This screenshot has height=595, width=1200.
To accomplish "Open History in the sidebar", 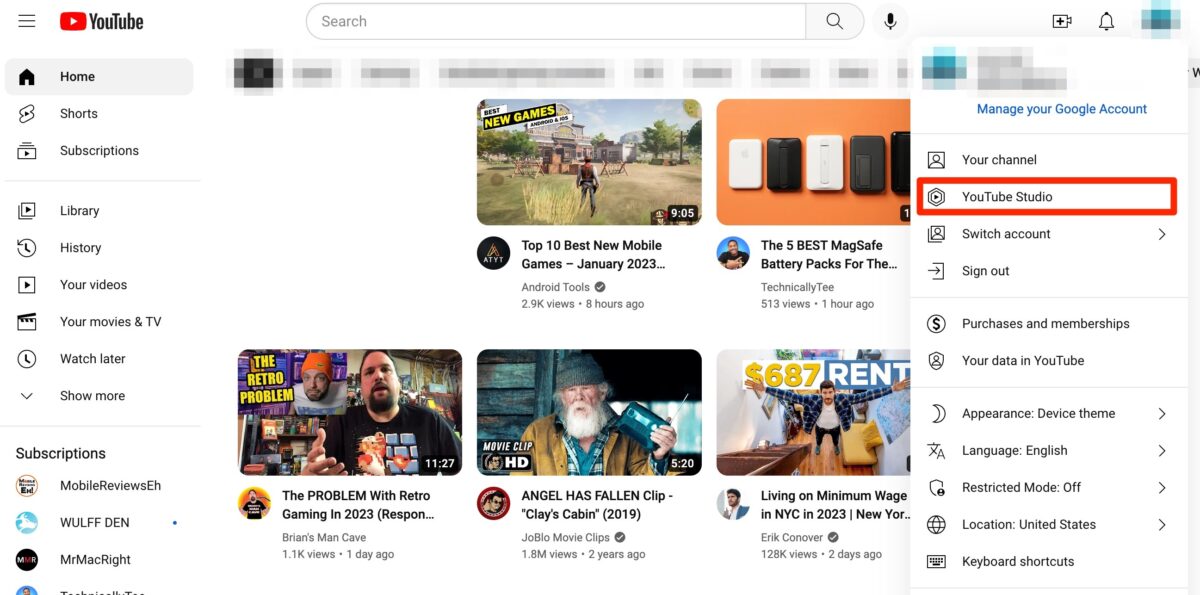I will tap(80, 248).
